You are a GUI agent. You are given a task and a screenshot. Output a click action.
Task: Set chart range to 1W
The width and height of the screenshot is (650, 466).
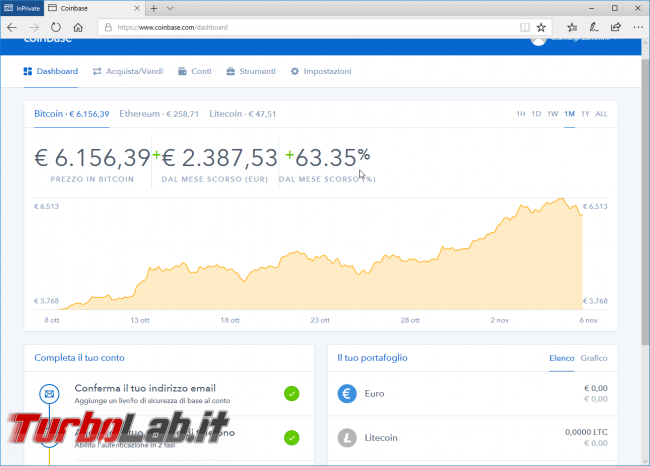point(553,114)
